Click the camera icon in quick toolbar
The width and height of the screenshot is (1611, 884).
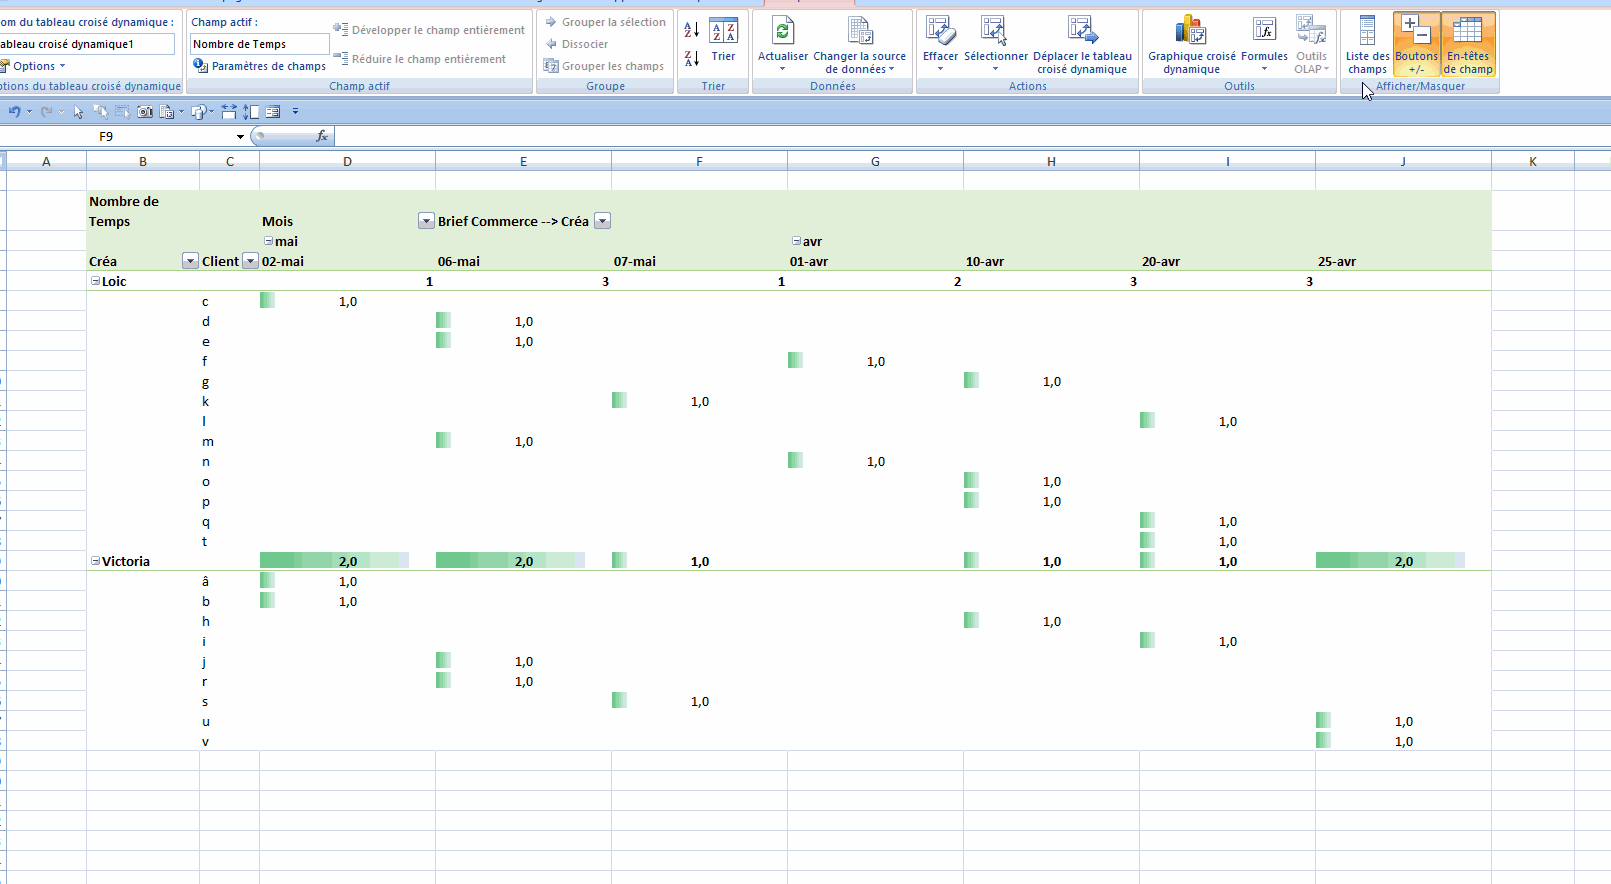point(145,112)
